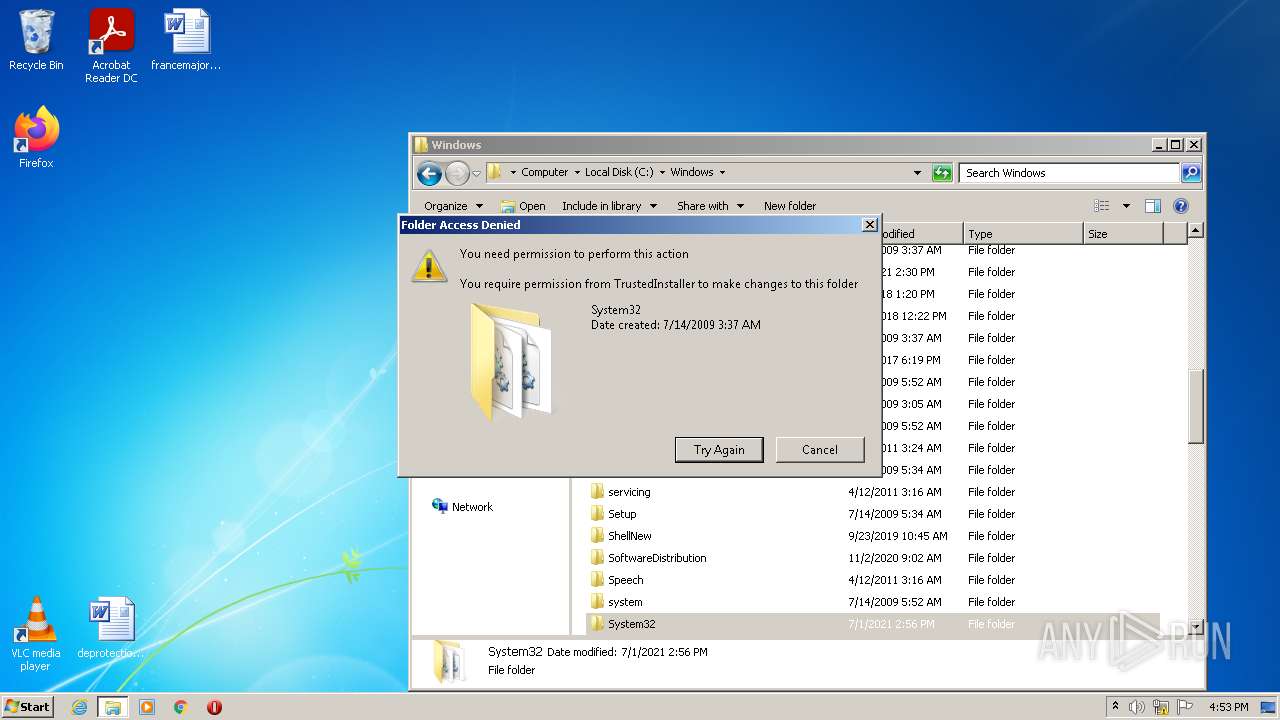Select the ShellNew folder
1280x720 pixels.
[x=872, y=536]
